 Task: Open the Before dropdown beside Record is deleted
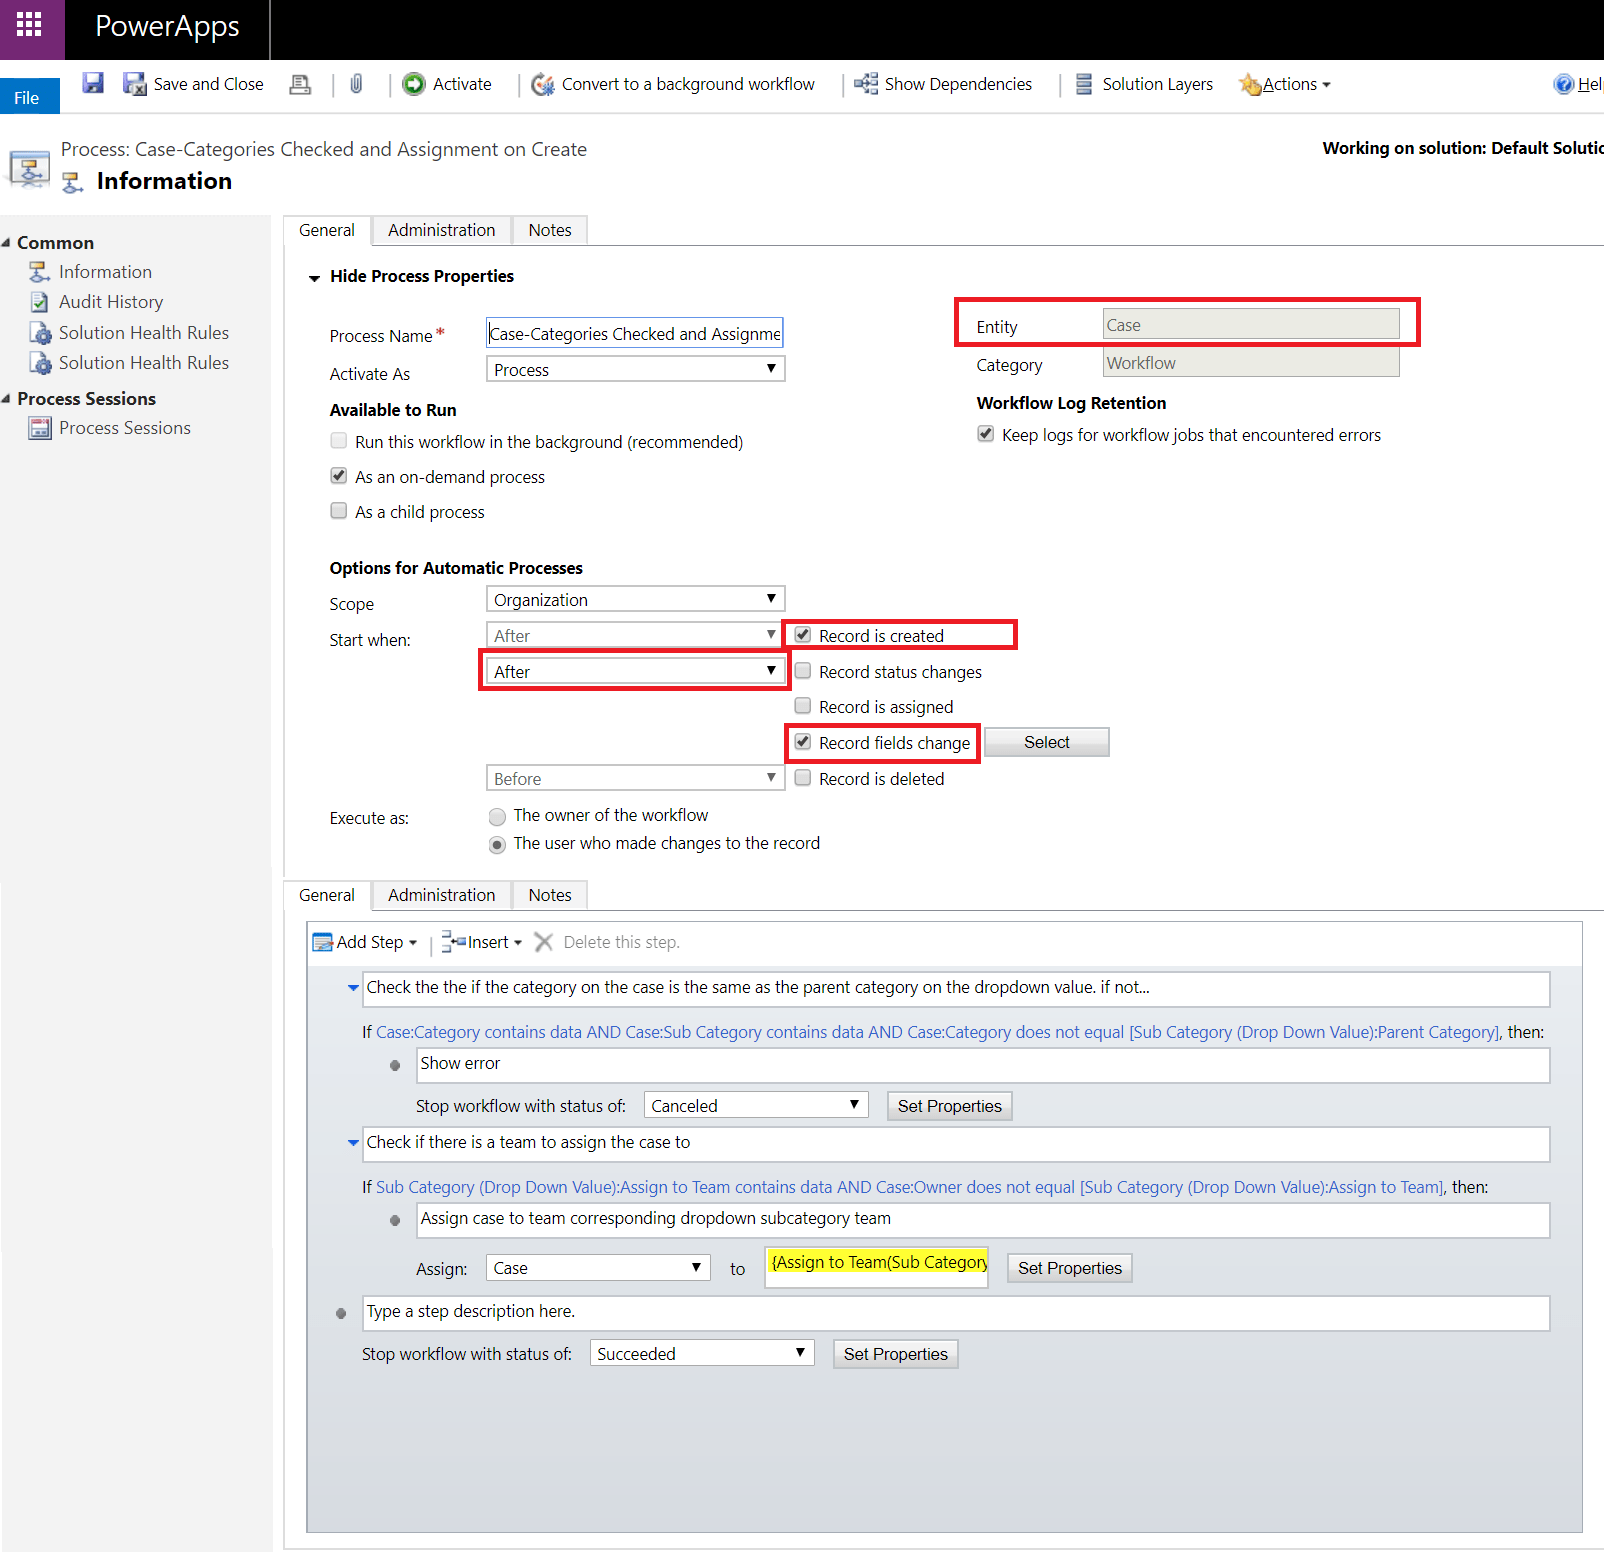(635, 778)
